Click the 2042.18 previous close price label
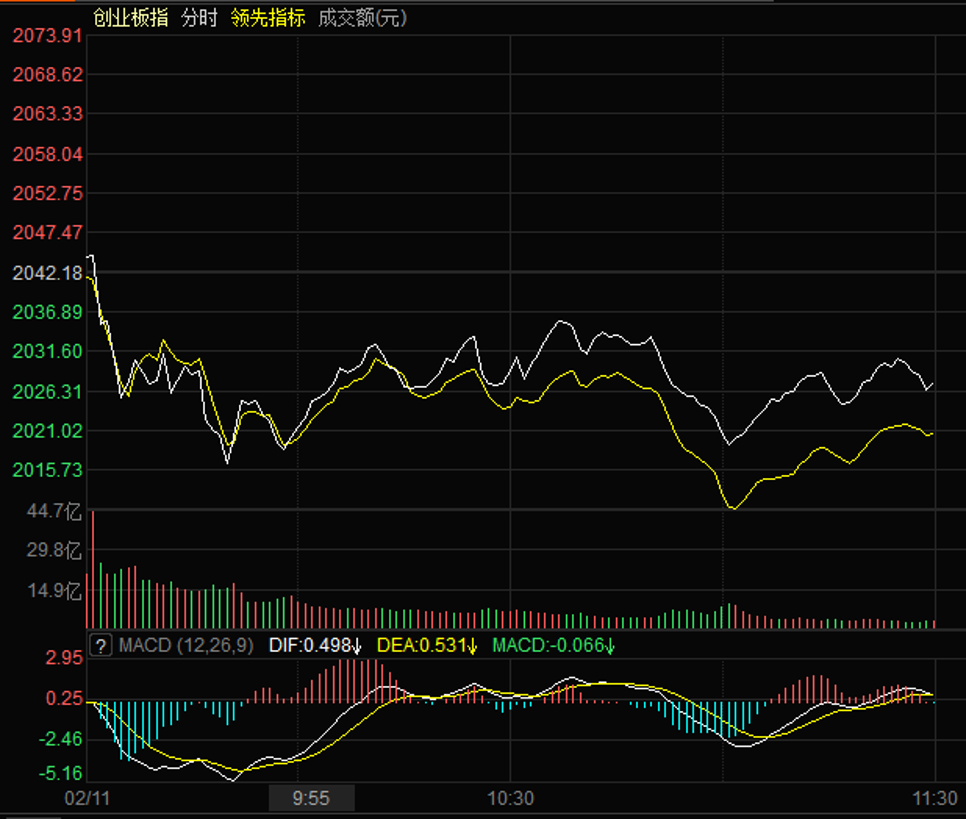 pyautogui.click(x=46, y=273)
